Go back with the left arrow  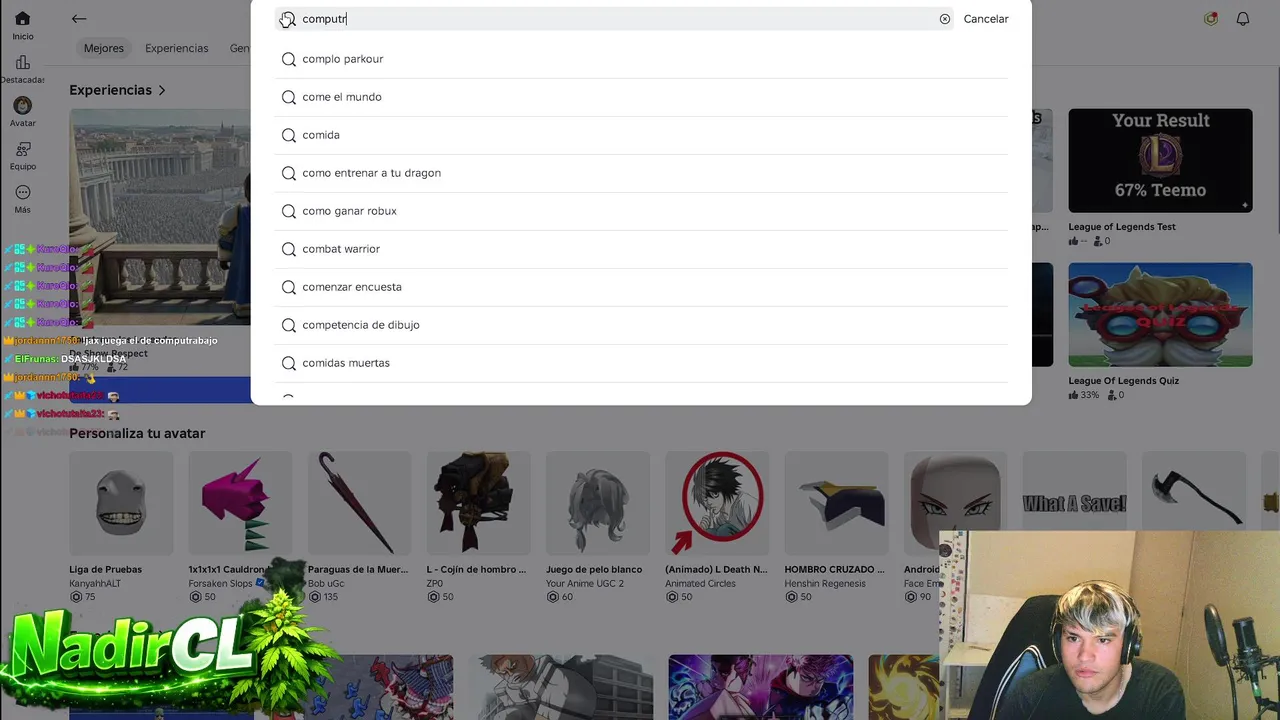point(79,19)
